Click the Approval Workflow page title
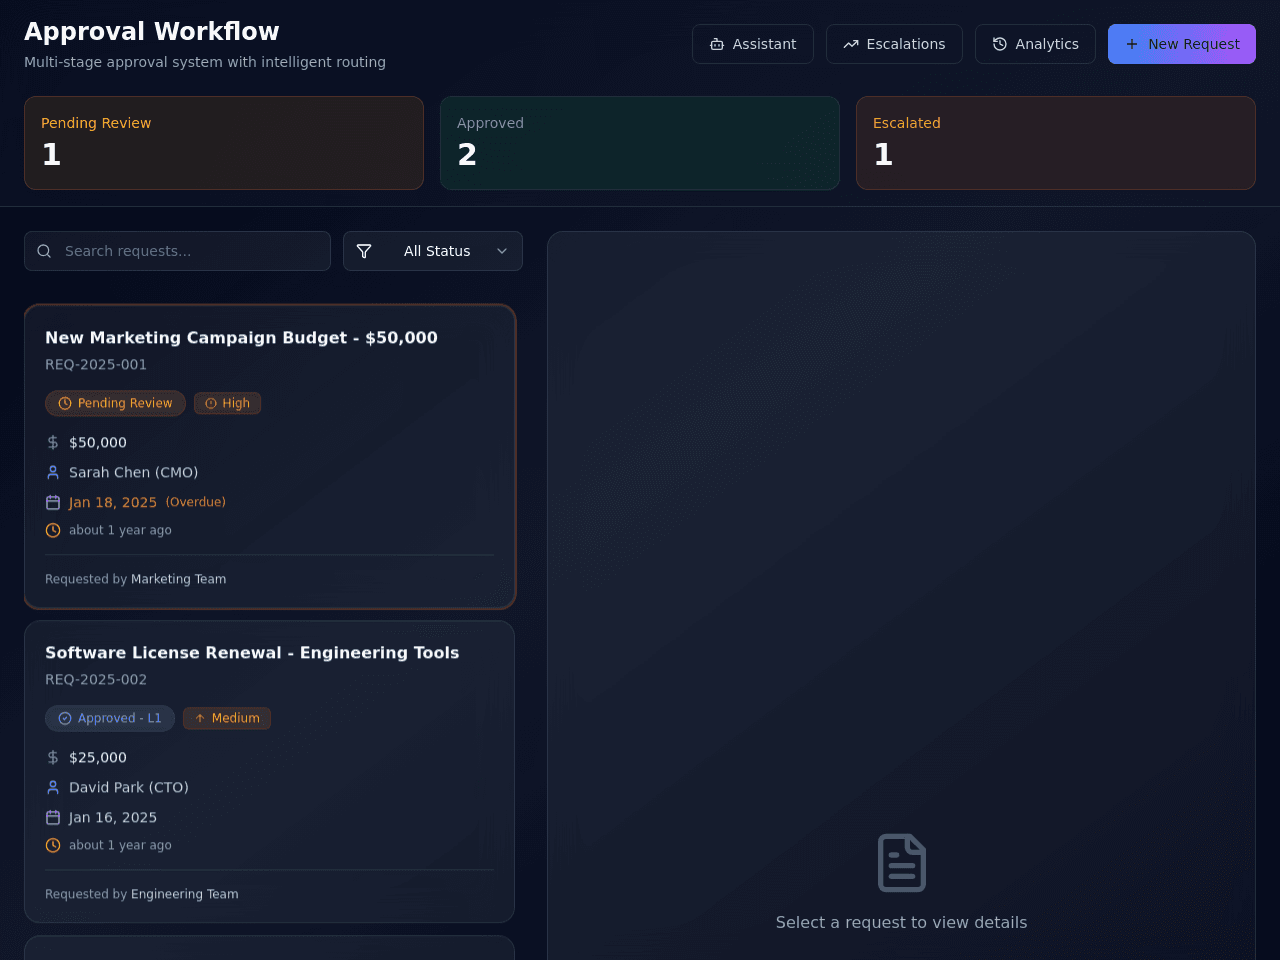Image resolution: width=1280 pixels, height=960 pixels. point(152,31)
